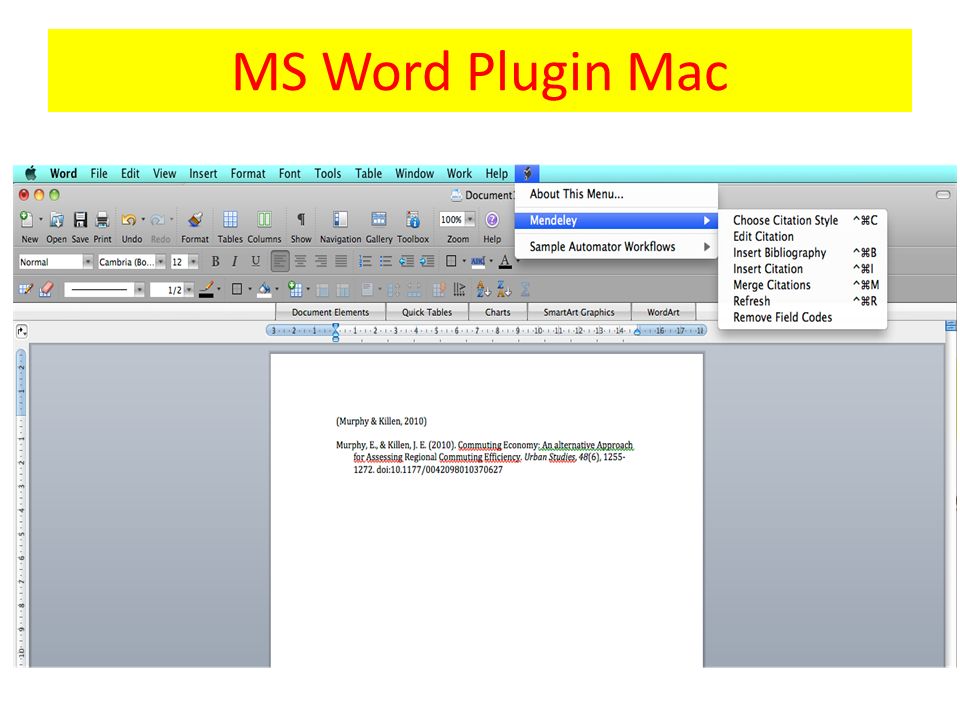Screen dimensions: 960x720
Task: Toggle Underline formatting
Action: pos(255,261)
